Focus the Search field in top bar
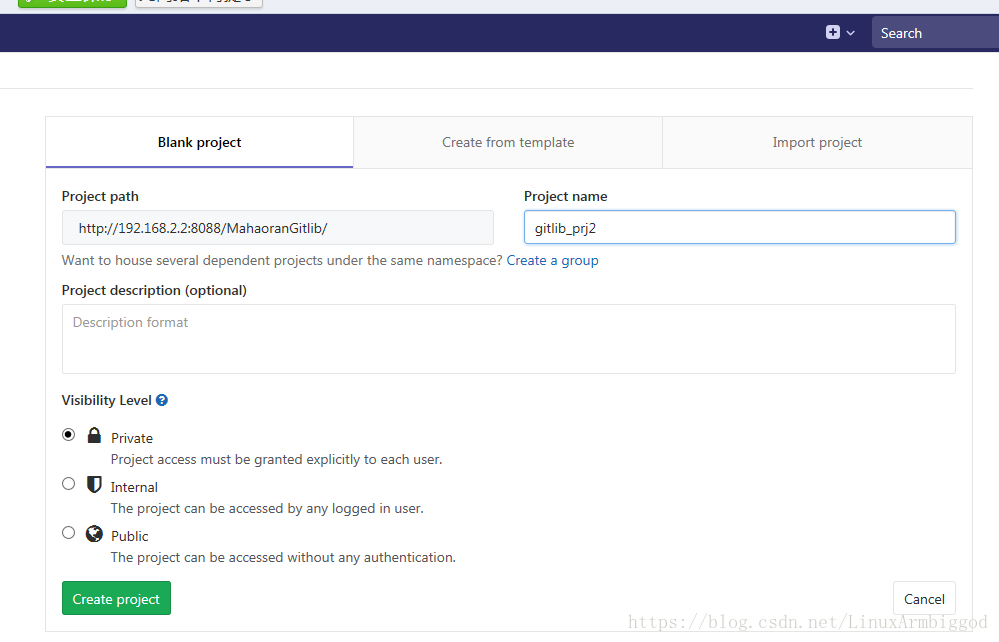 tap(935, 33)
